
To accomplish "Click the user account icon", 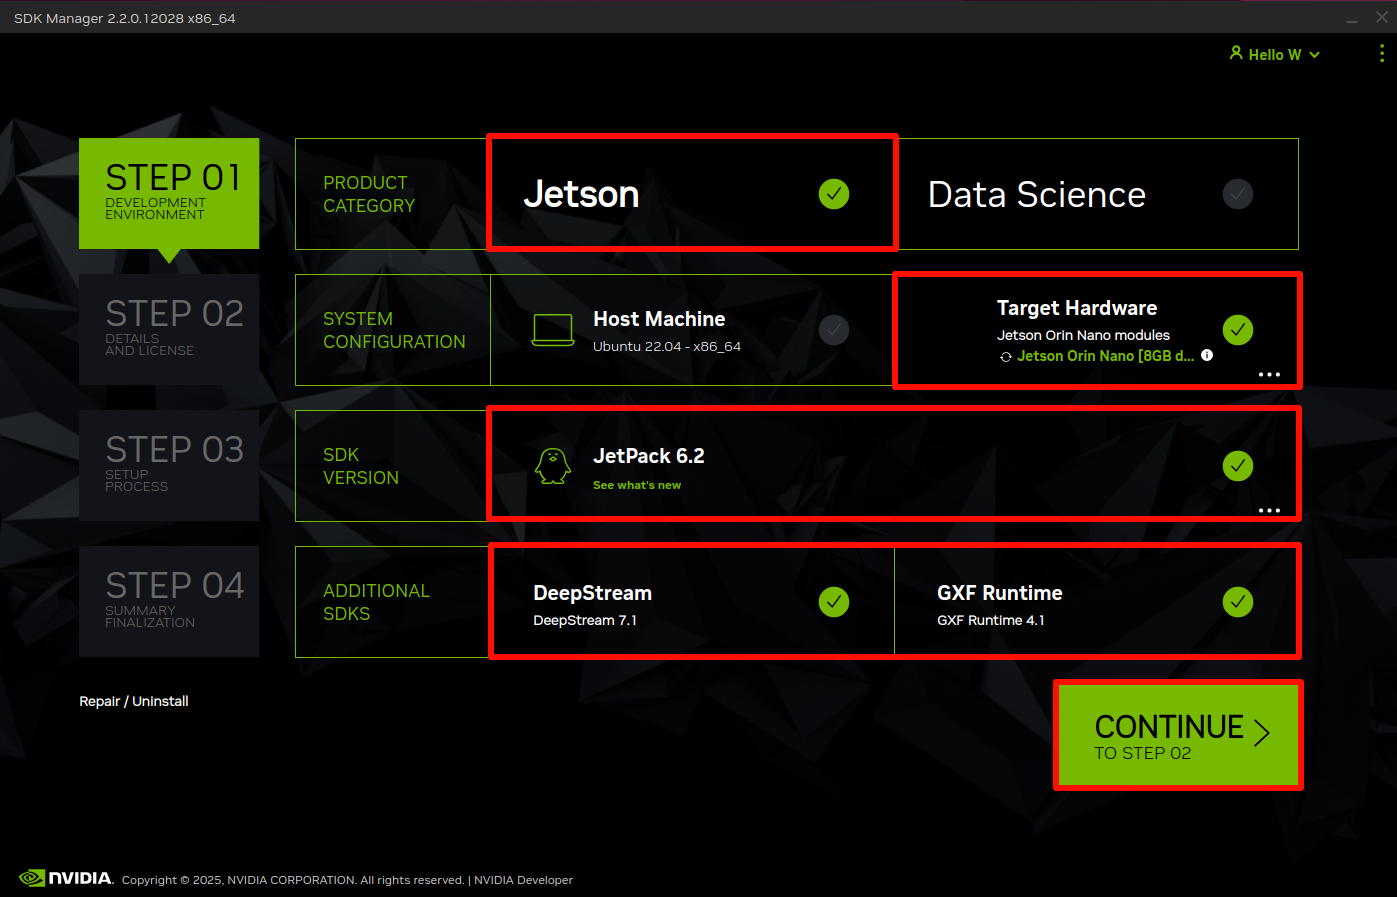I will pos(1236,53).
